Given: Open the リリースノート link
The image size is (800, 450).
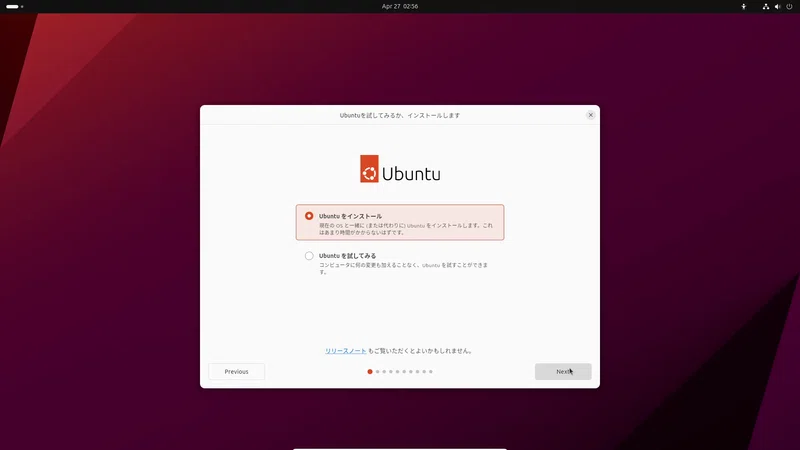Looking at the screenshot, I should point(345,351).
